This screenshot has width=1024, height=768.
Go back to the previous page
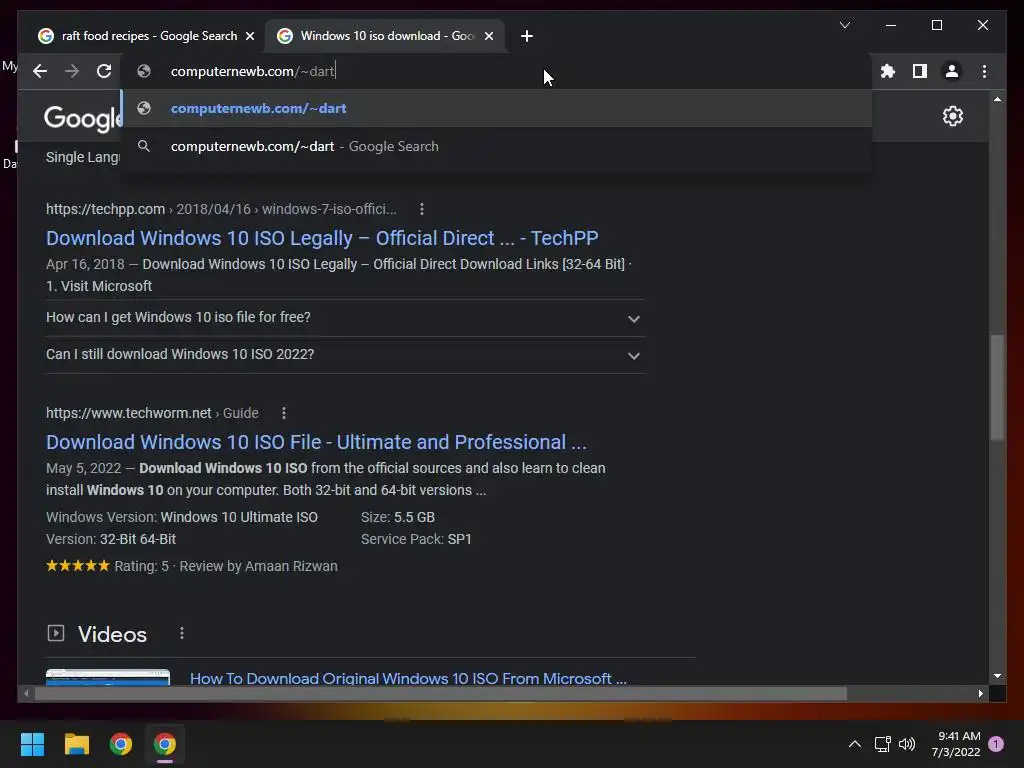(x=40, y=71)
